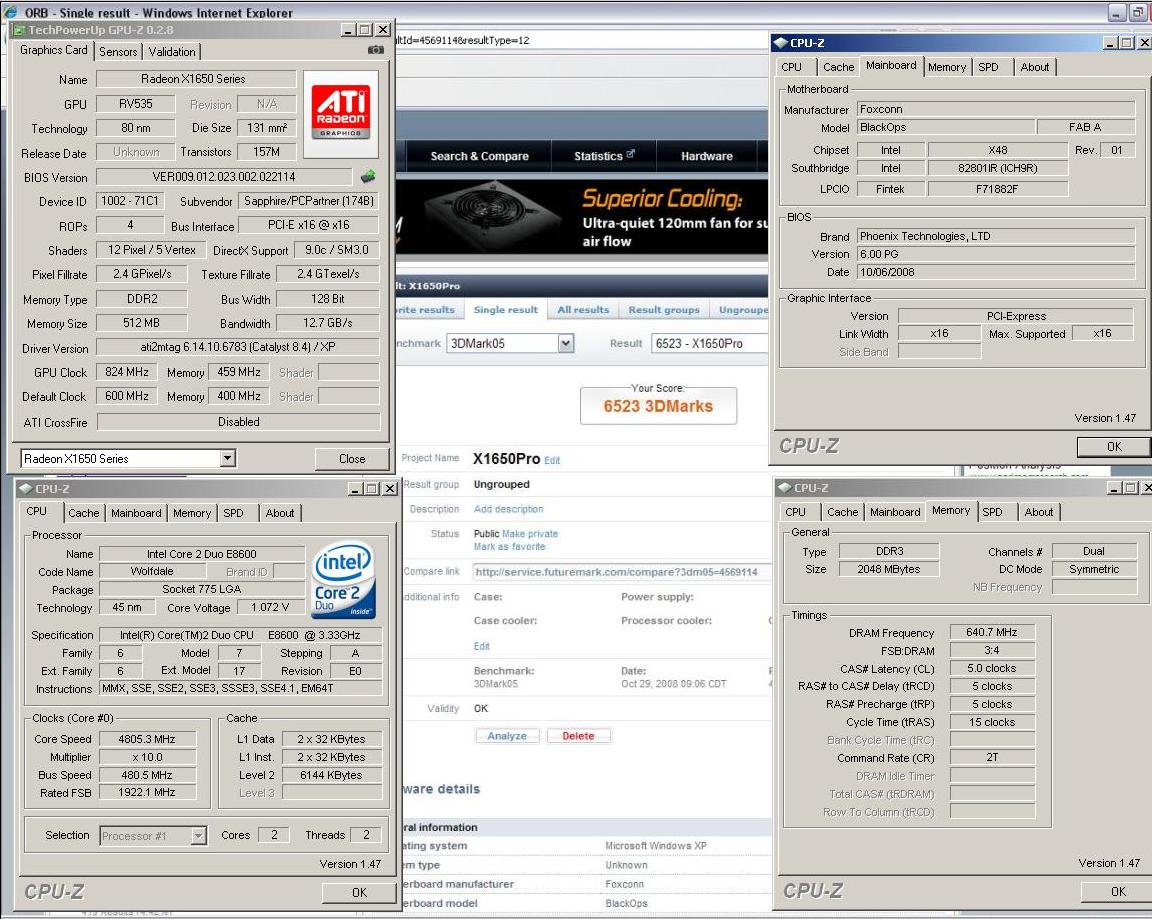
Task: Open the Mainboard tab in CPU-Z processor window
Action: coord(136,513)
